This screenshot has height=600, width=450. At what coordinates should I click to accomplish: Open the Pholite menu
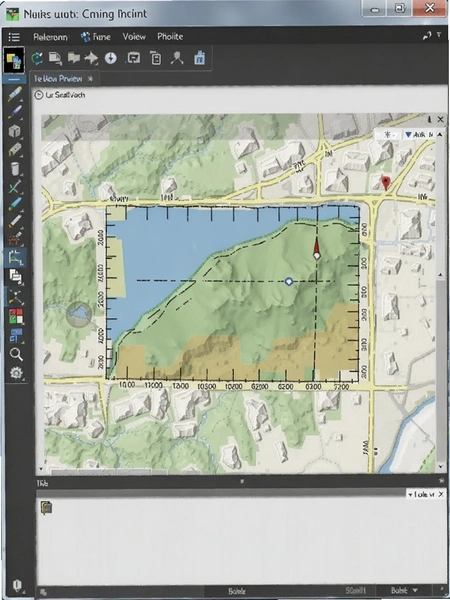click(170, 37)
